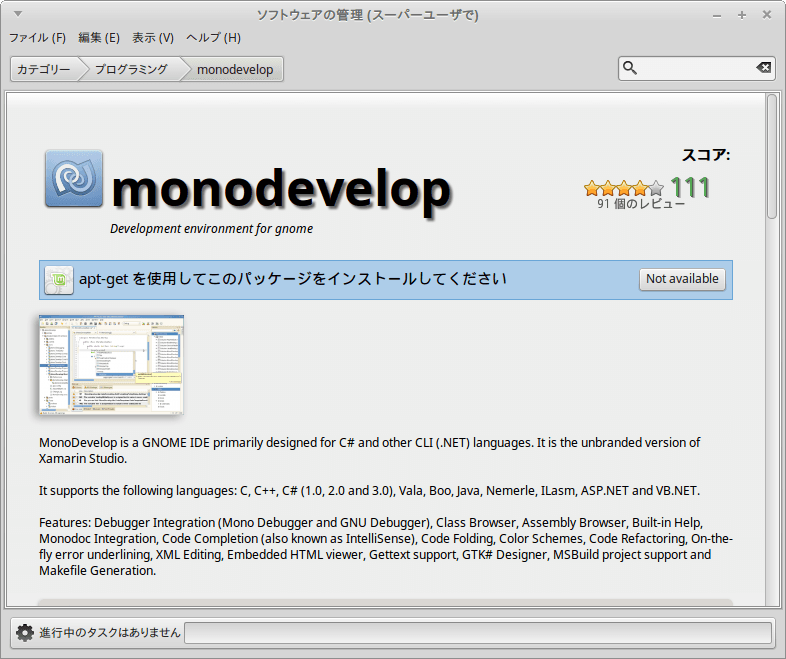The image size is (786, 659).
Task: Click the Mint package icon in install bar
Action: pos(59,280)
